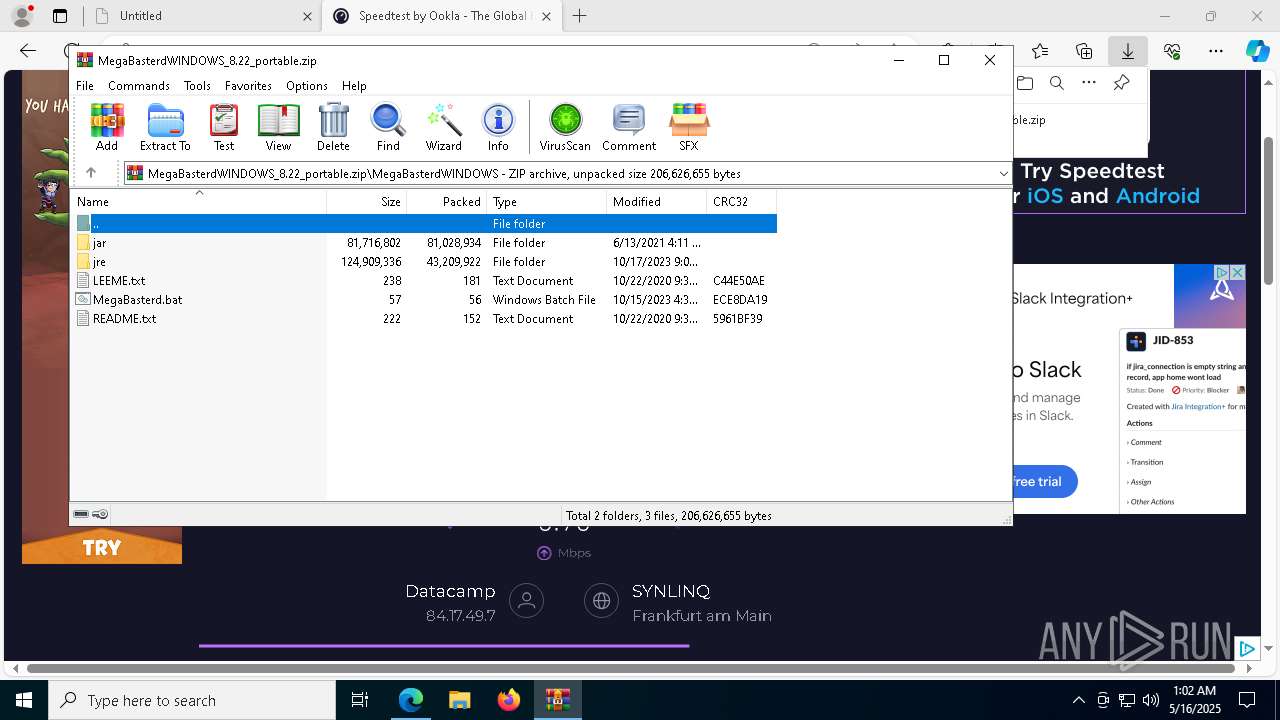The width and height of the screenshot is (1280, 720).
Task: Select the parent folder '..' row
Action: point(425,224)
